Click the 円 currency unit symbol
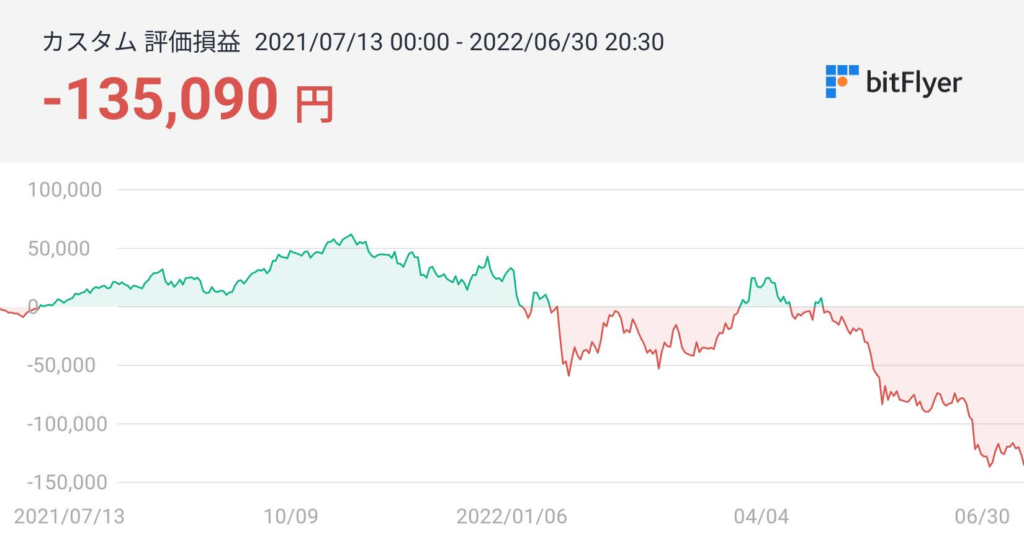The height and width of the screenshot is (537, 1024). click(315, 103)
